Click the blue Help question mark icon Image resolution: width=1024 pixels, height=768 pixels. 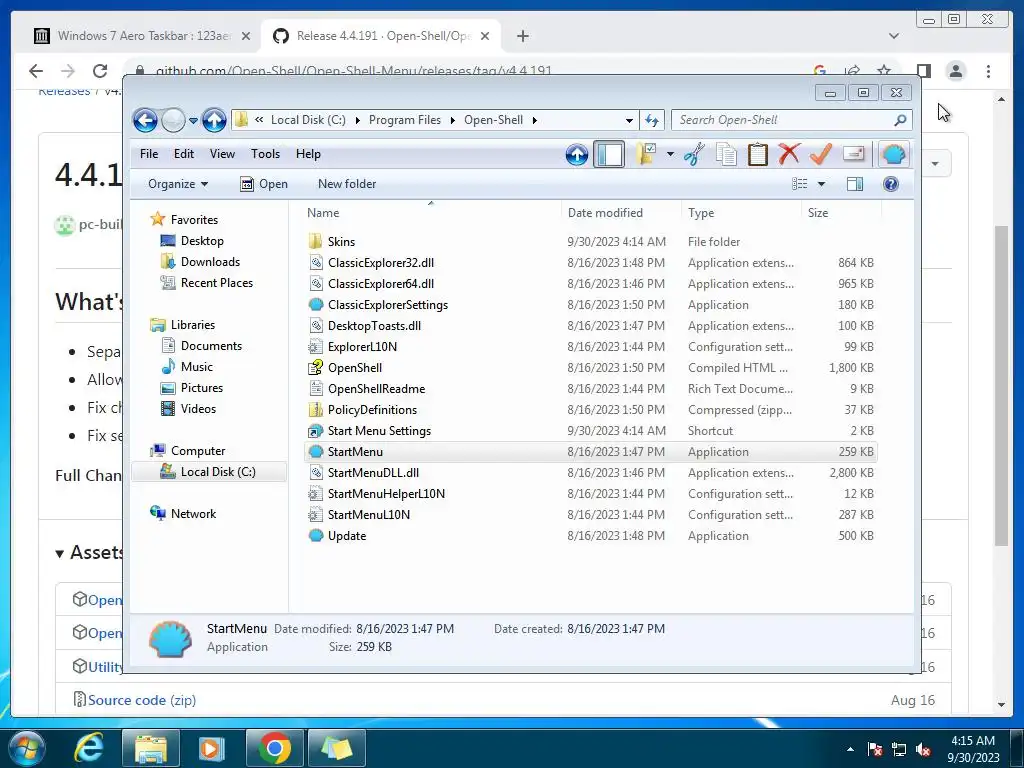click(891, 184)
